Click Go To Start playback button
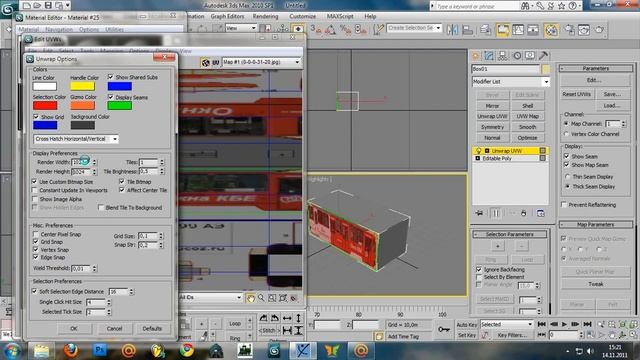The image size is (640, 360). [542, 324]
